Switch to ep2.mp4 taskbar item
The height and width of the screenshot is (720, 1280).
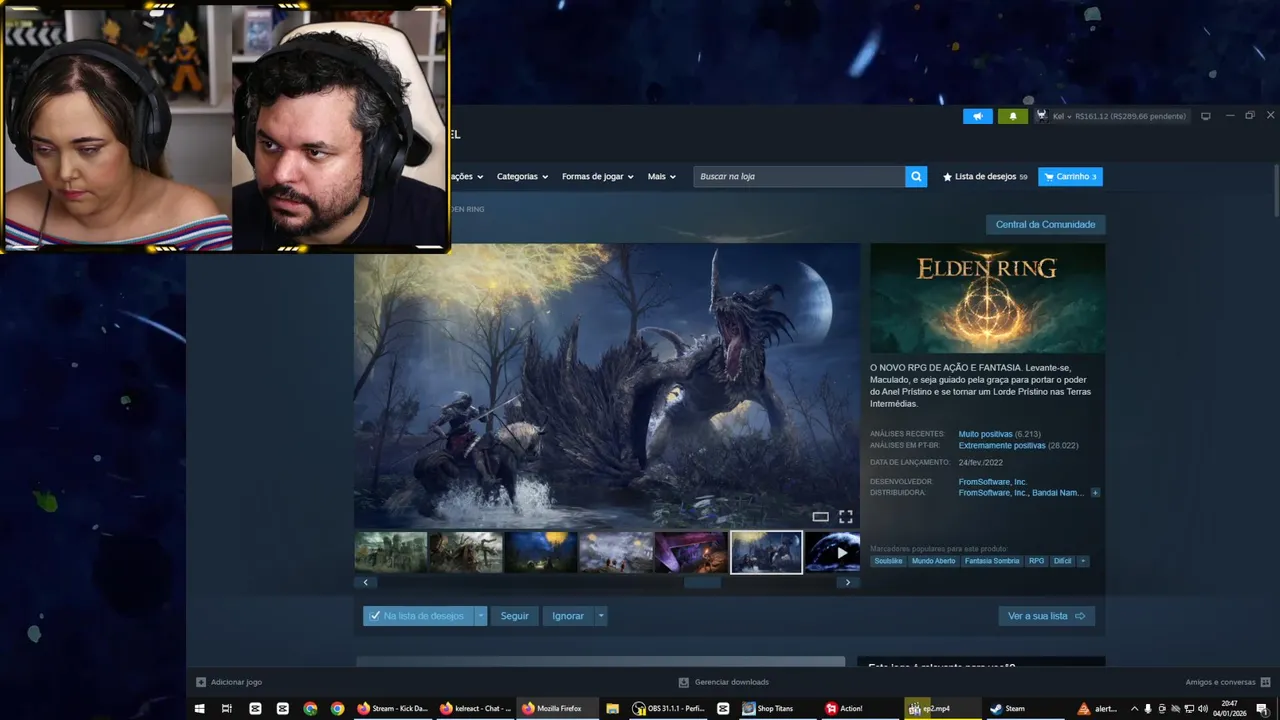pyautogui.click(x=942, y=708)
